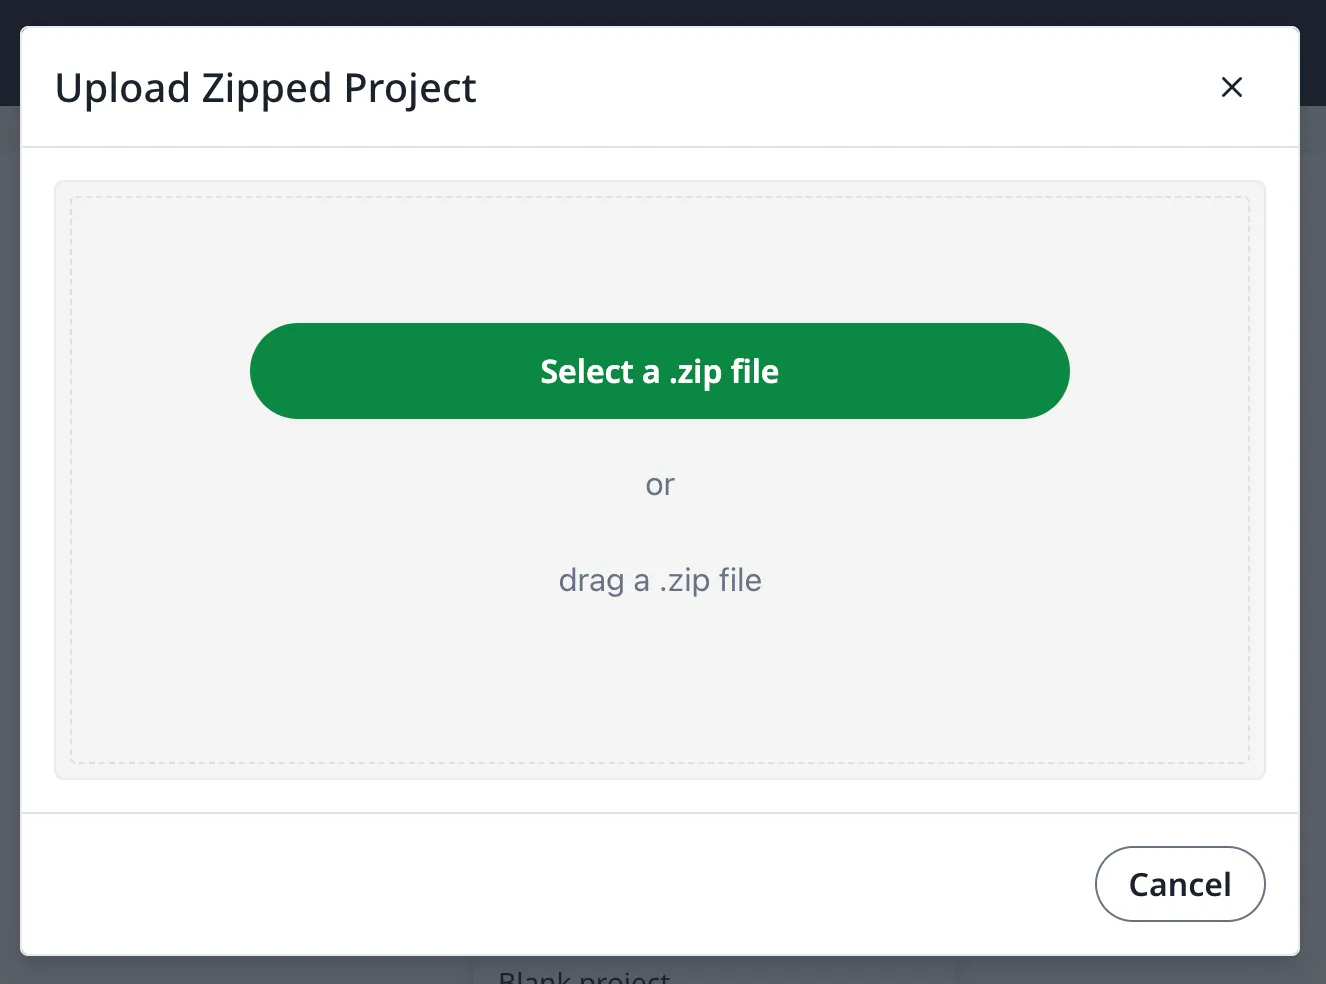1326x984 pixels.
Task: Close the Upload Zipped Project dialog
Action: 1231,87
